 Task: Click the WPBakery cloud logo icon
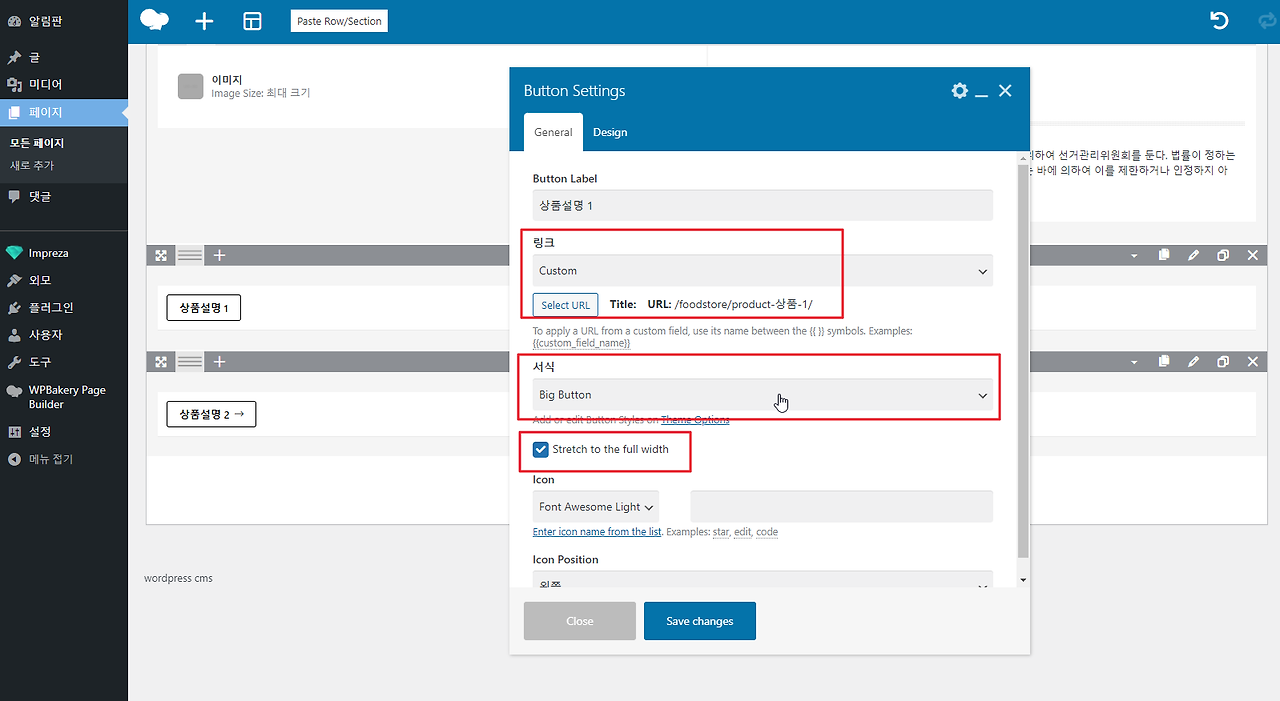154,20
